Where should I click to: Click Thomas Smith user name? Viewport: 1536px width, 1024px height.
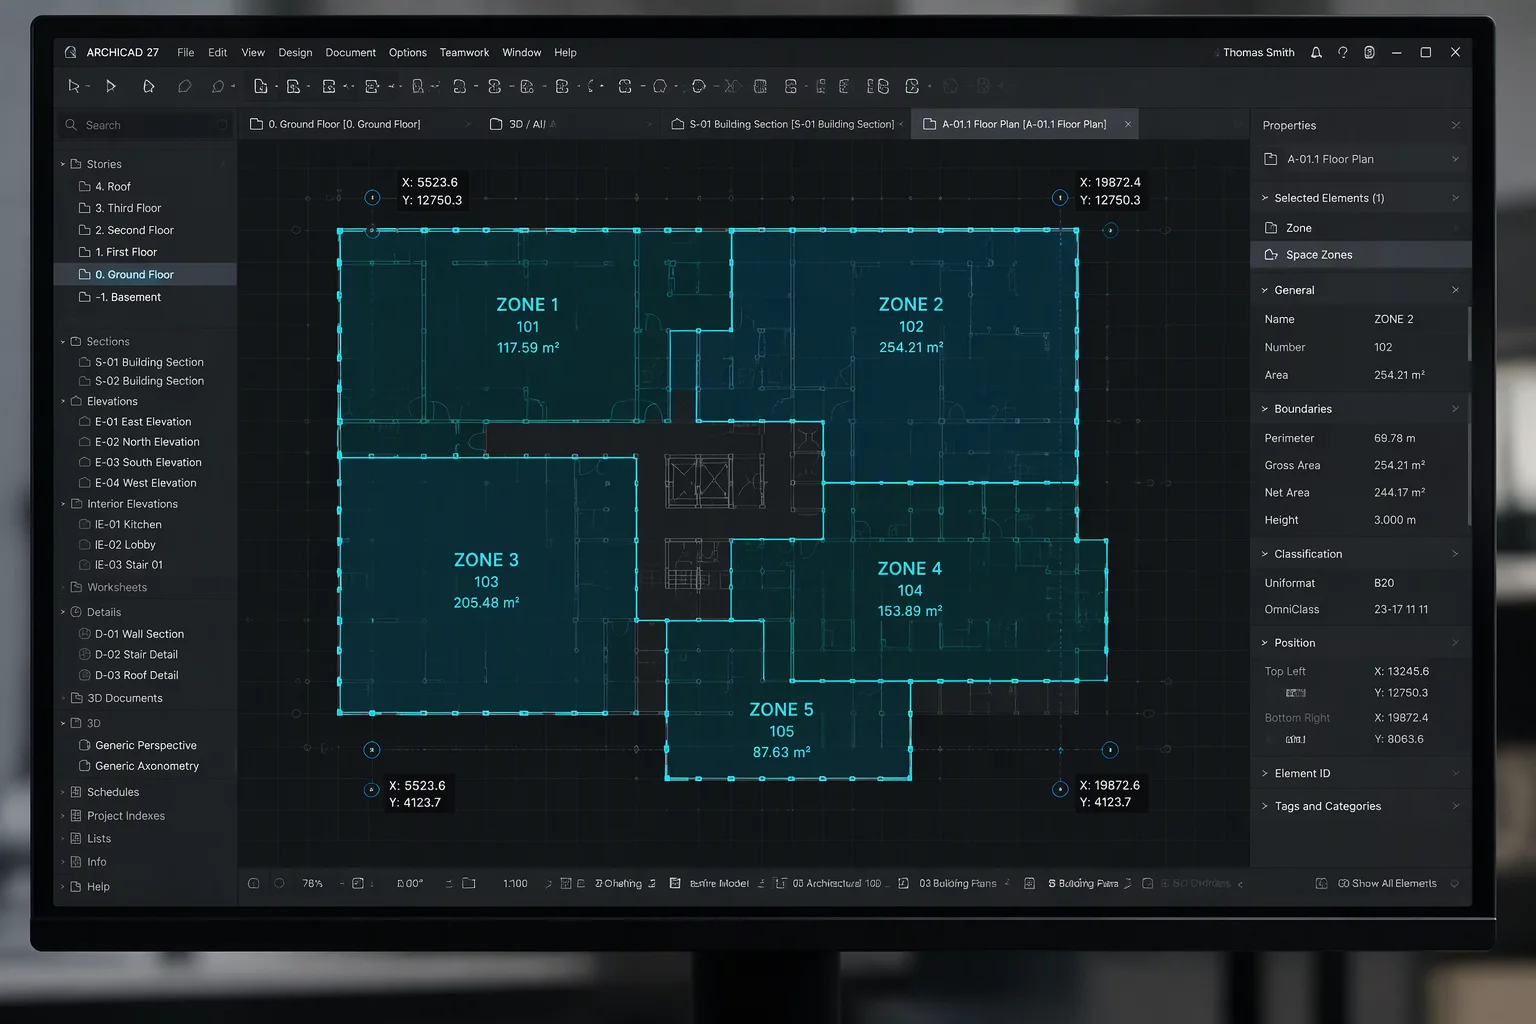coord(1258,52)
